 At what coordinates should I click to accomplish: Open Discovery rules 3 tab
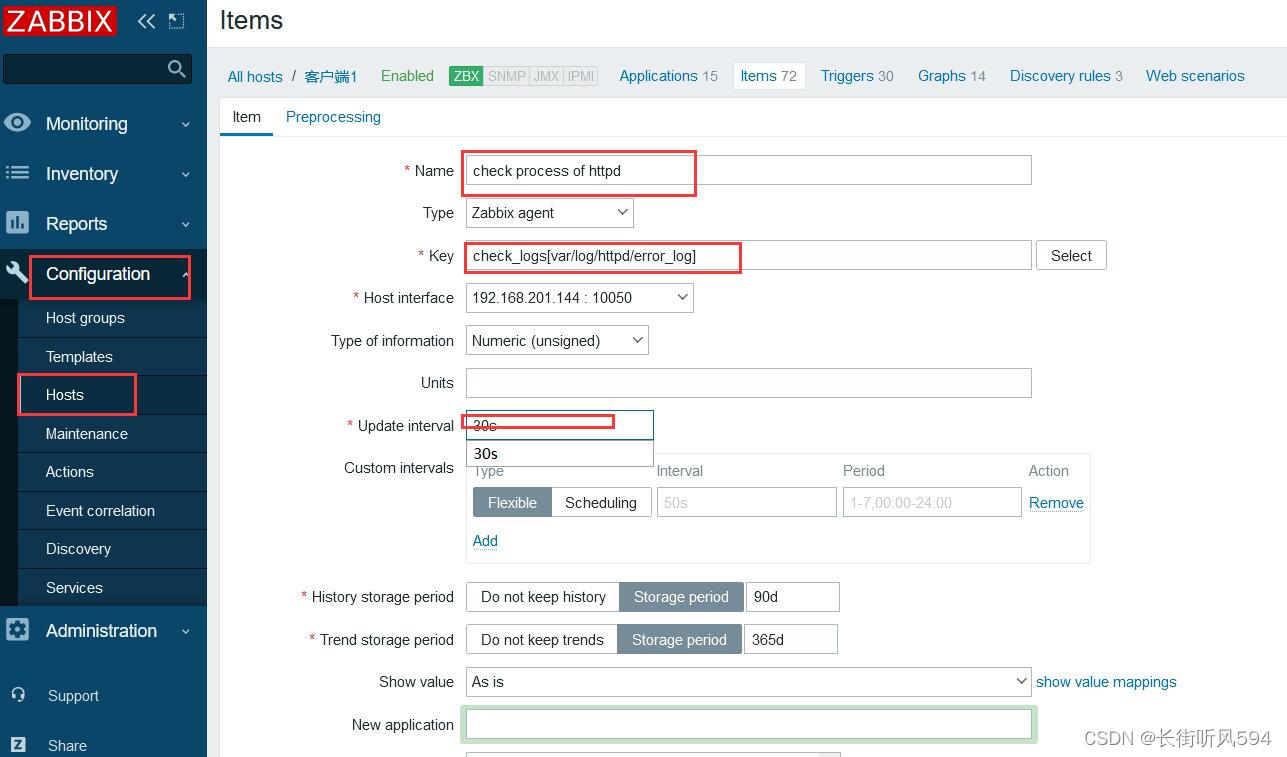point(1066,76)
